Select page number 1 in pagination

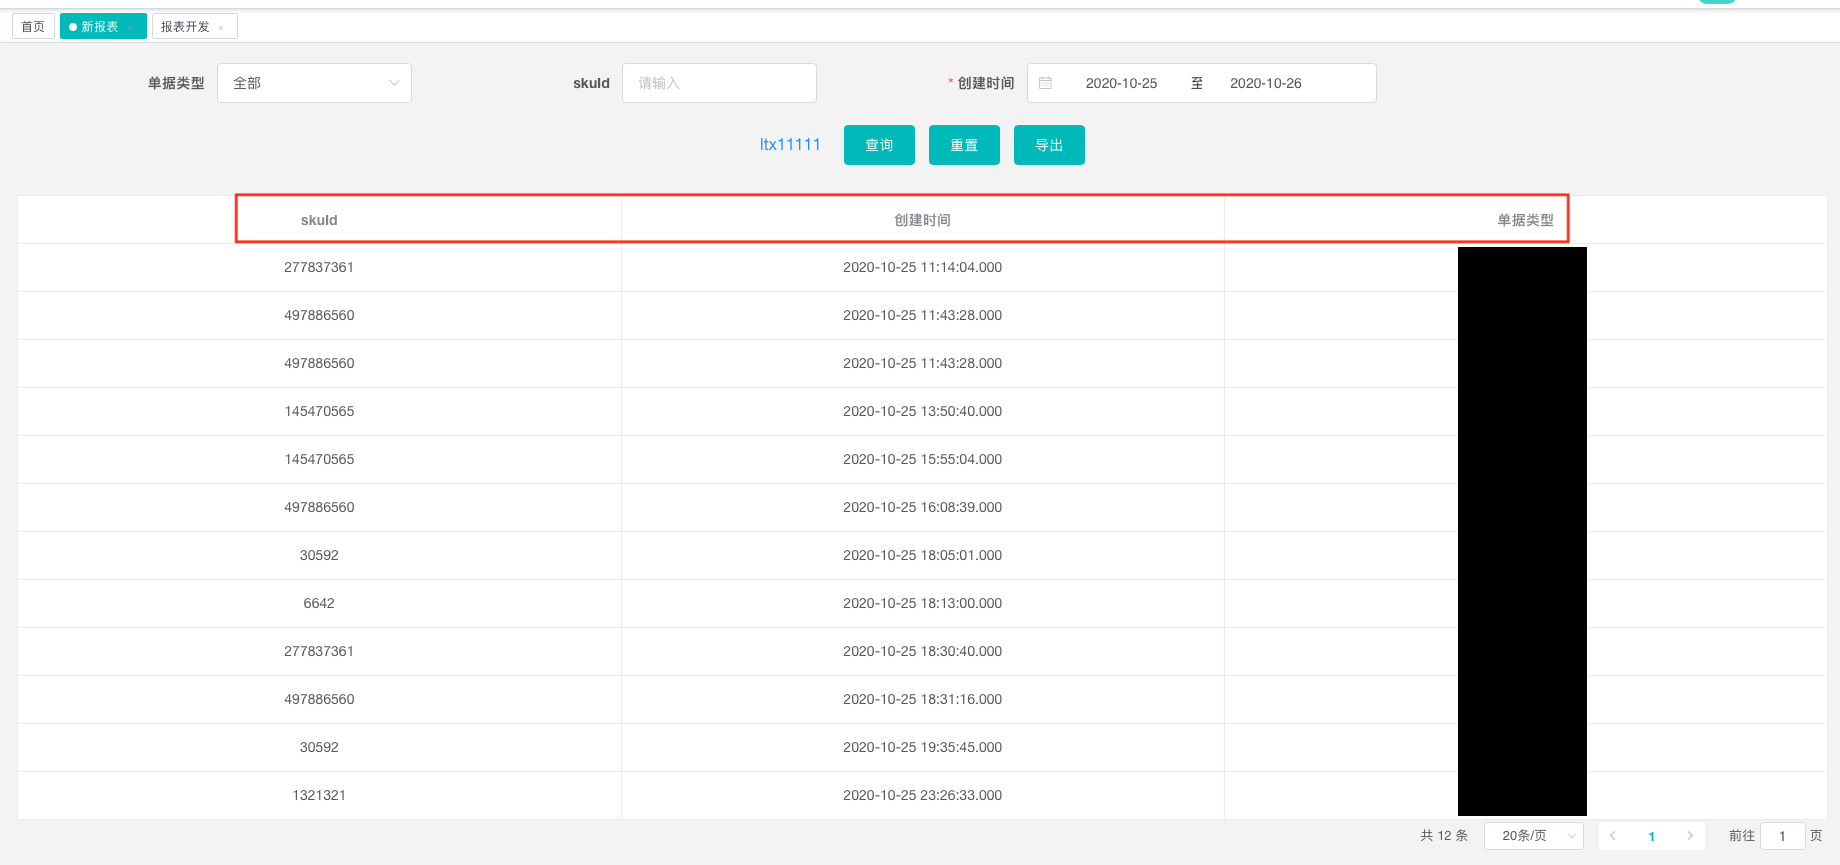[1651, 836]
